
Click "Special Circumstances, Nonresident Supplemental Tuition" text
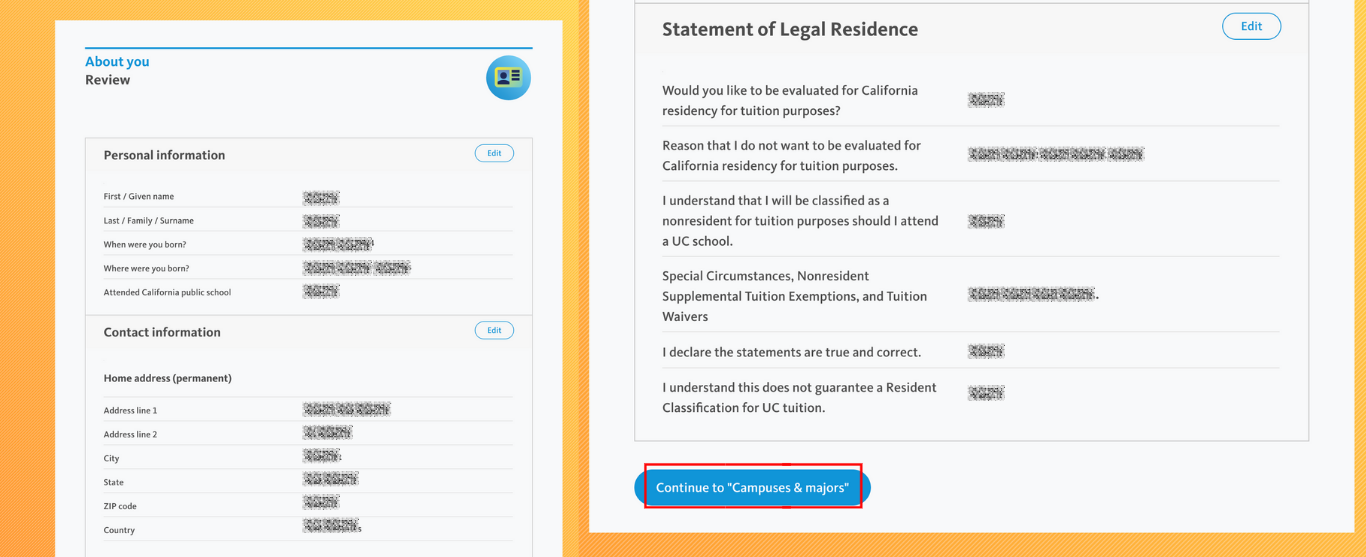tap(795, 296)
